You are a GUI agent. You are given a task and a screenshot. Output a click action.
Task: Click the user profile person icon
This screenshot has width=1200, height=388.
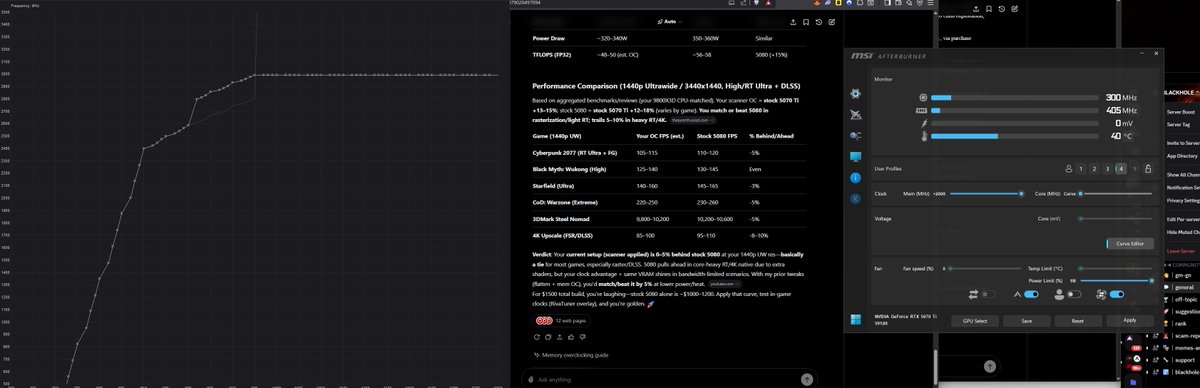pos(1069,169)
